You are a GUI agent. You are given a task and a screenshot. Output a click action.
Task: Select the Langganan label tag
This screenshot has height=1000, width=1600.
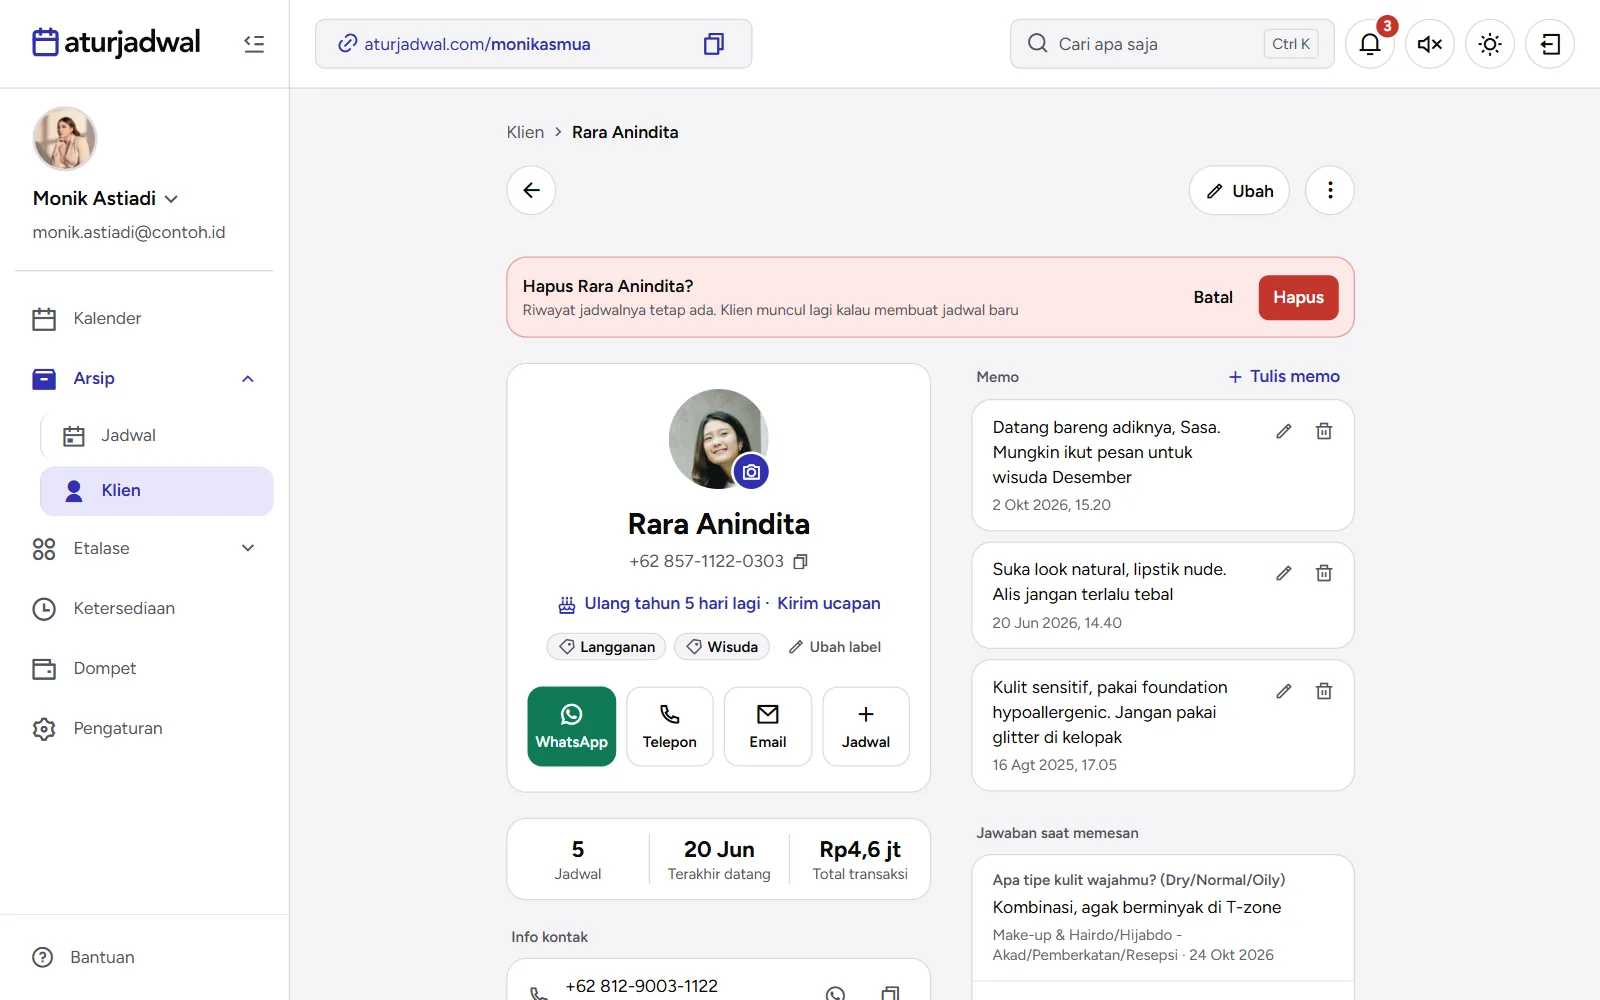[607, 647]
